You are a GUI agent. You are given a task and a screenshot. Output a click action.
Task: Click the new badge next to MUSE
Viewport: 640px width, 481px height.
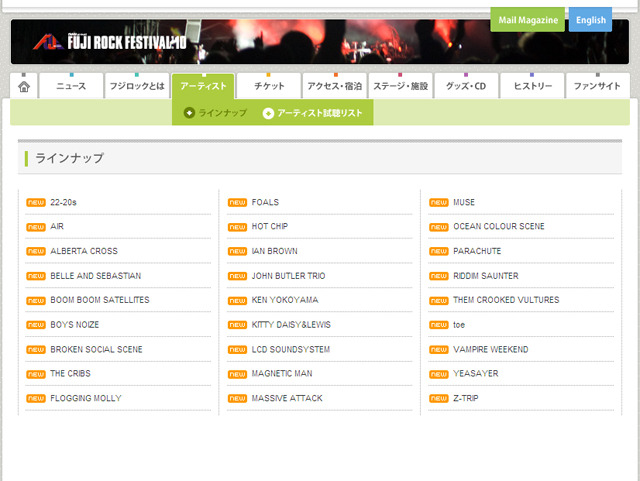tap(439, 203)
